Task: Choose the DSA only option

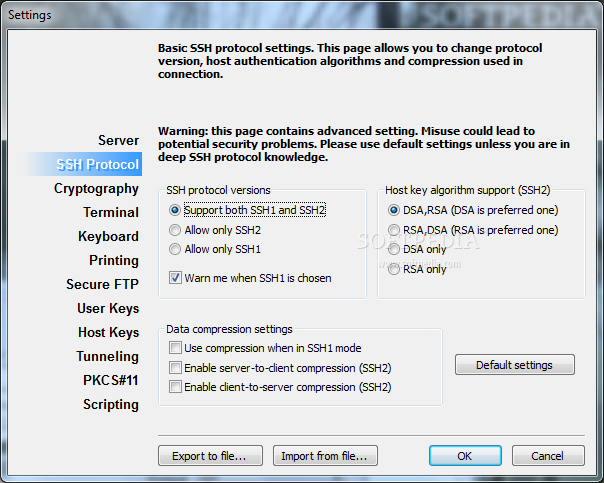Action: [x=393, y=249]
